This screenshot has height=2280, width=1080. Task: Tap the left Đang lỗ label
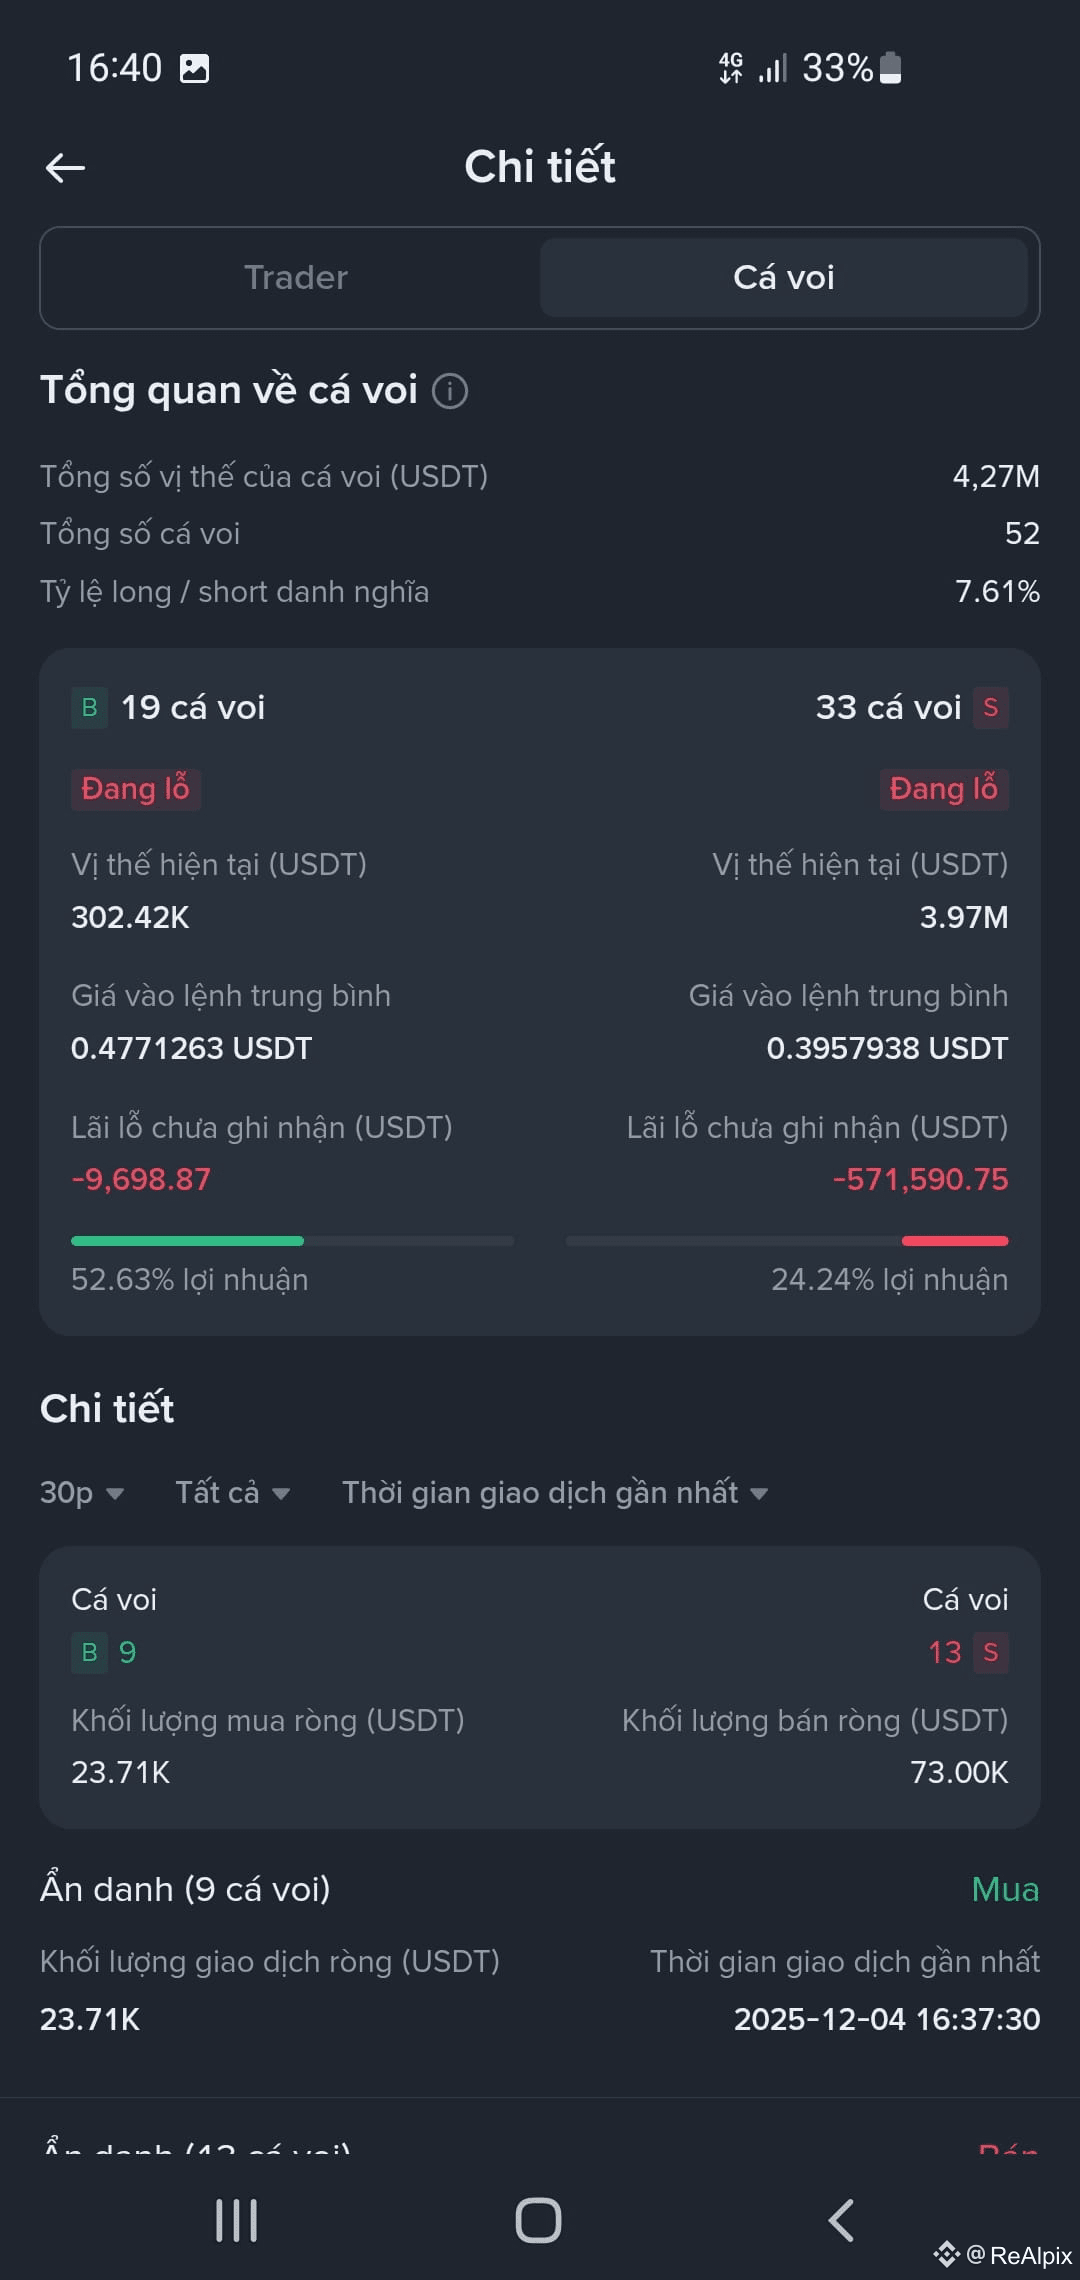pos(135,789)
